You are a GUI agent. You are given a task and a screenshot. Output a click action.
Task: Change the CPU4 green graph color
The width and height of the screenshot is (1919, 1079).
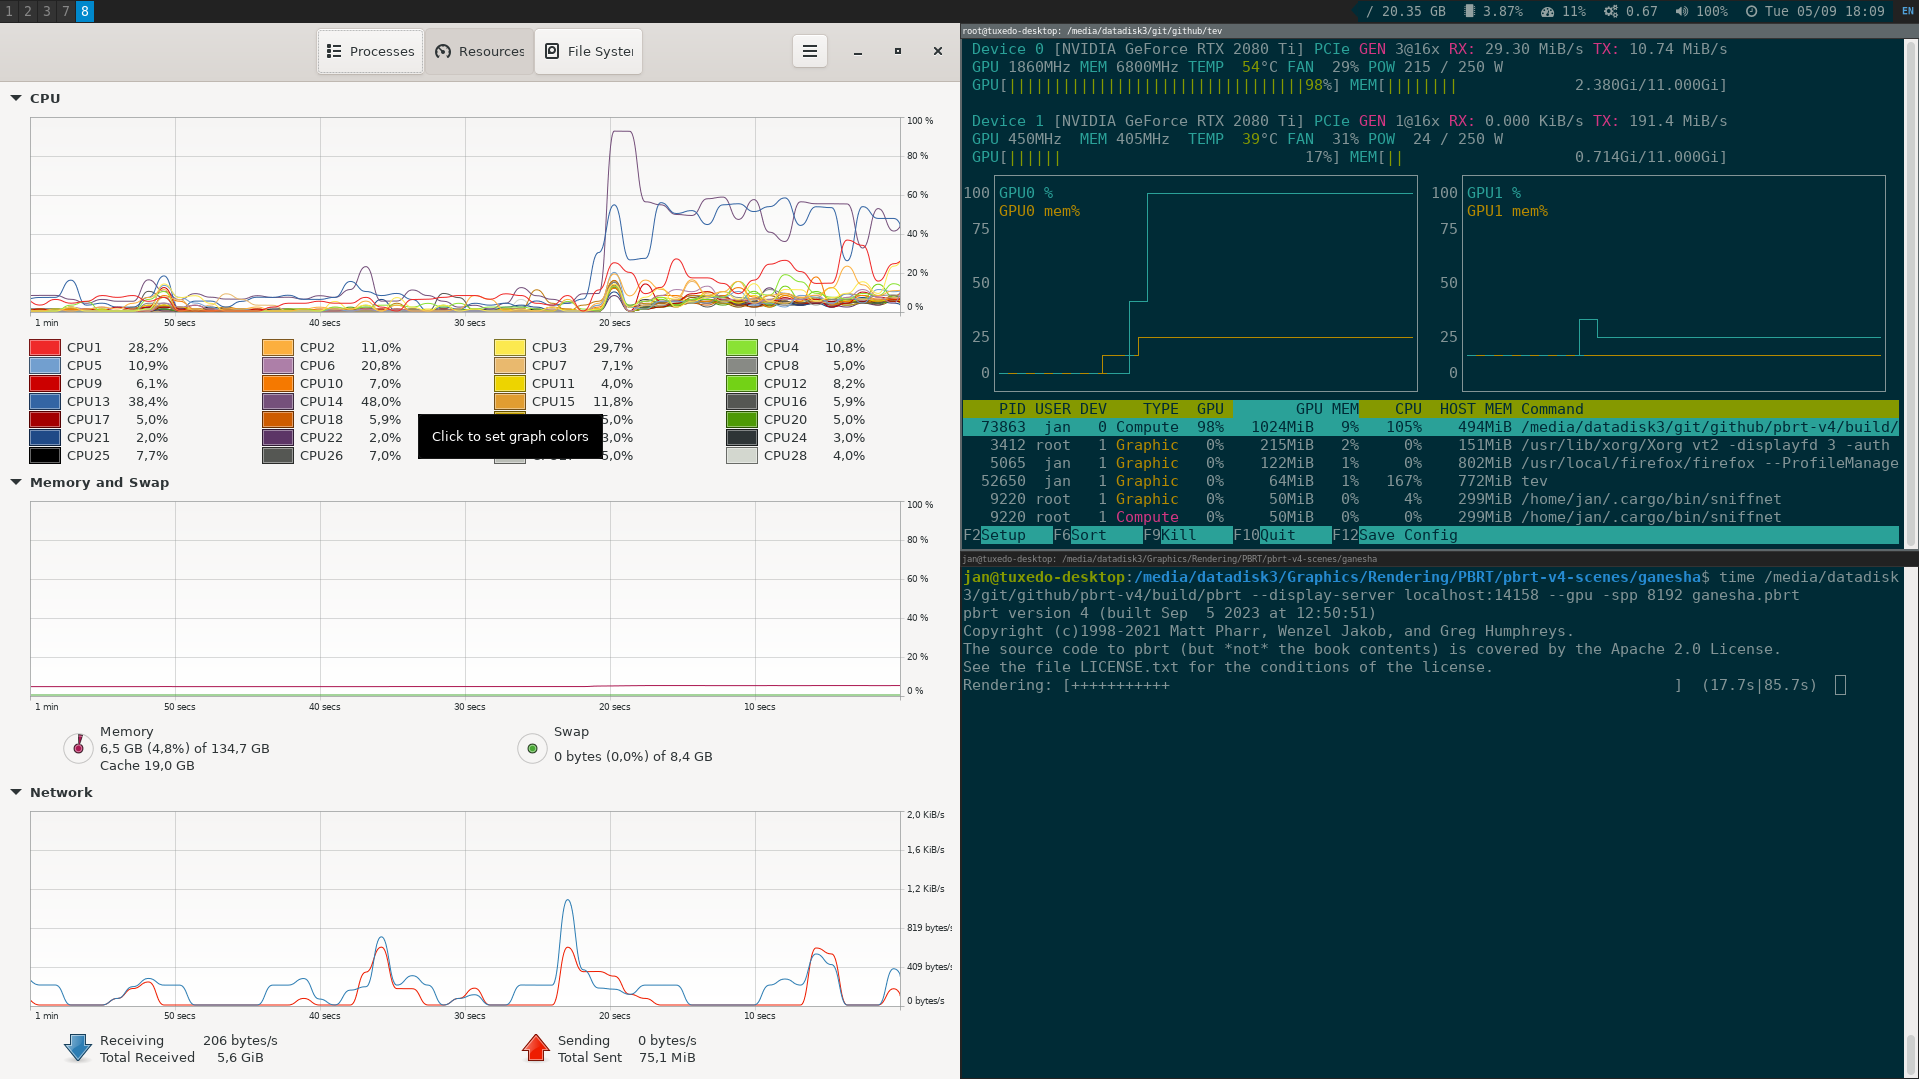[x=742, y=348]
